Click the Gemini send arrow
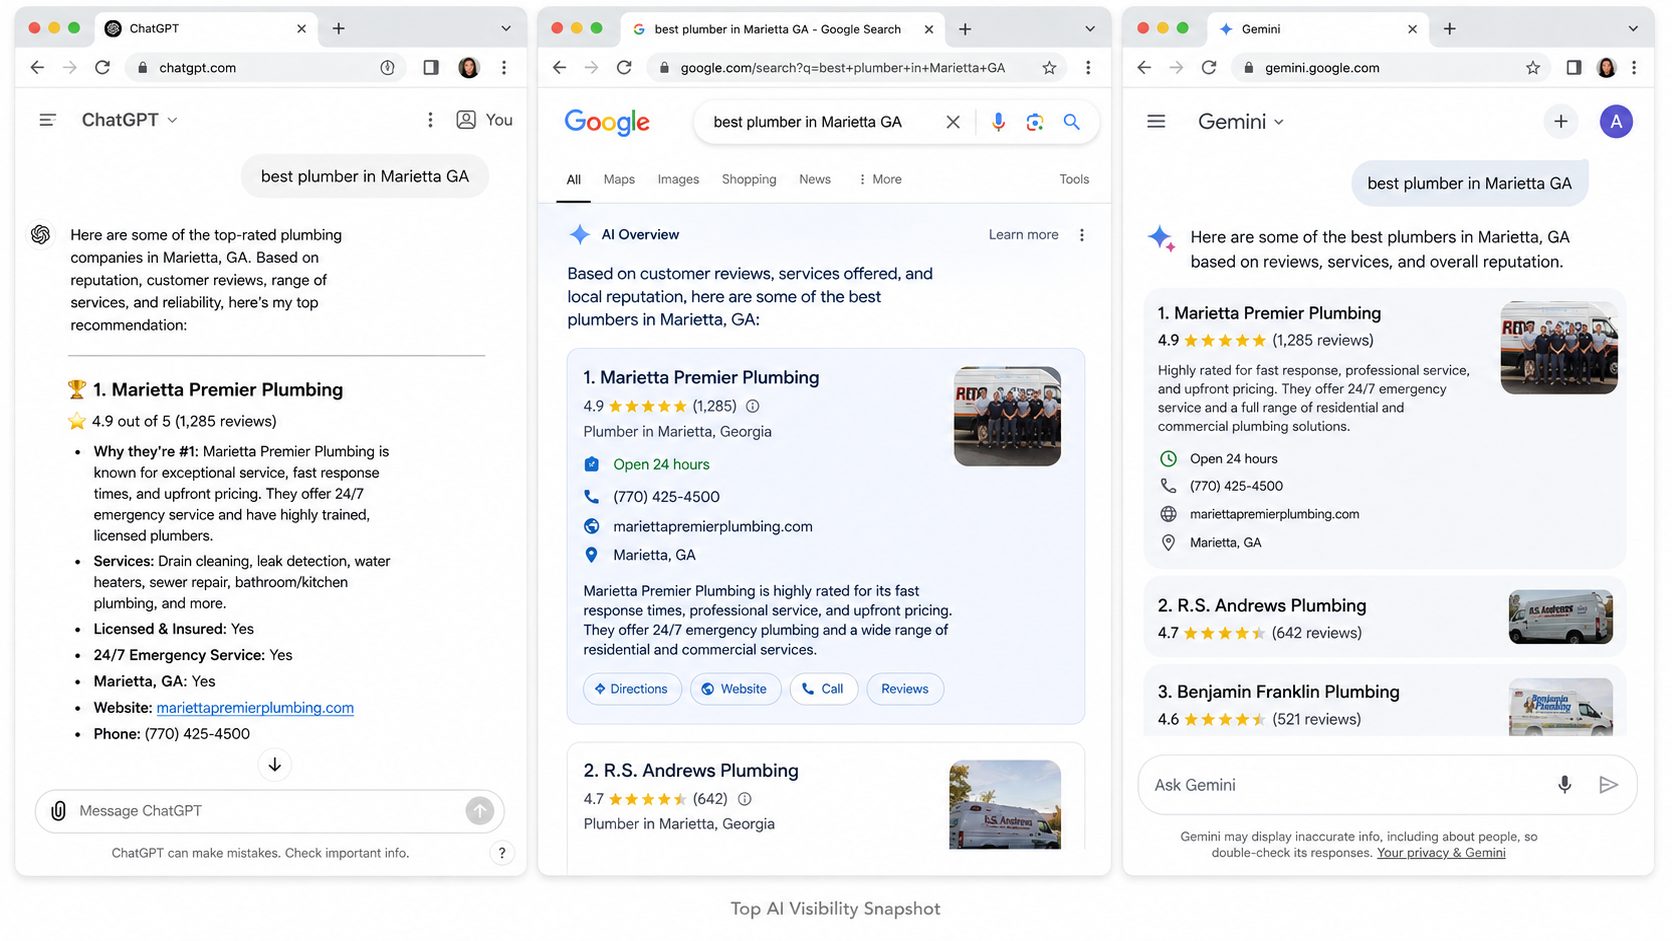 (x=1608, y=785)
